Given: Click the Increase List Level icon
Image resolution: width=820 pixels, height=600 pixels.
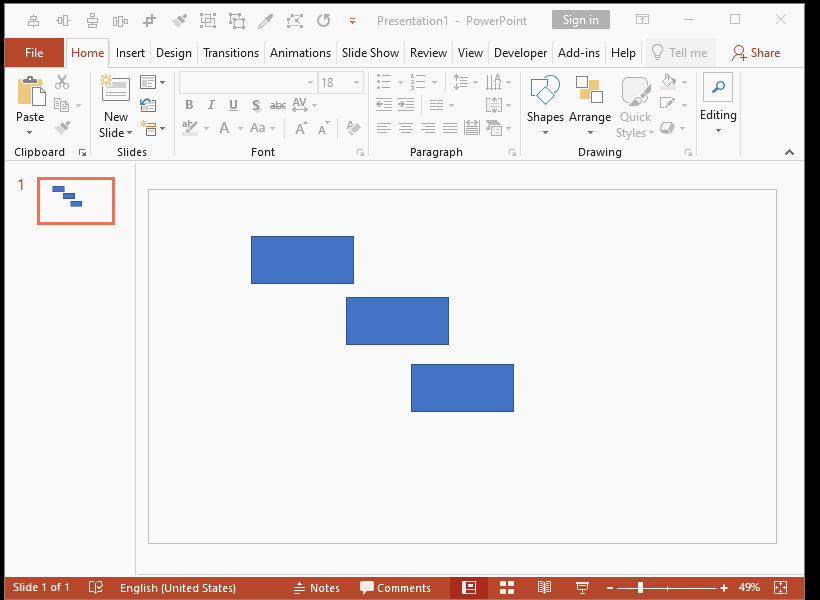Looking at the screenshot, I should 406,105.
